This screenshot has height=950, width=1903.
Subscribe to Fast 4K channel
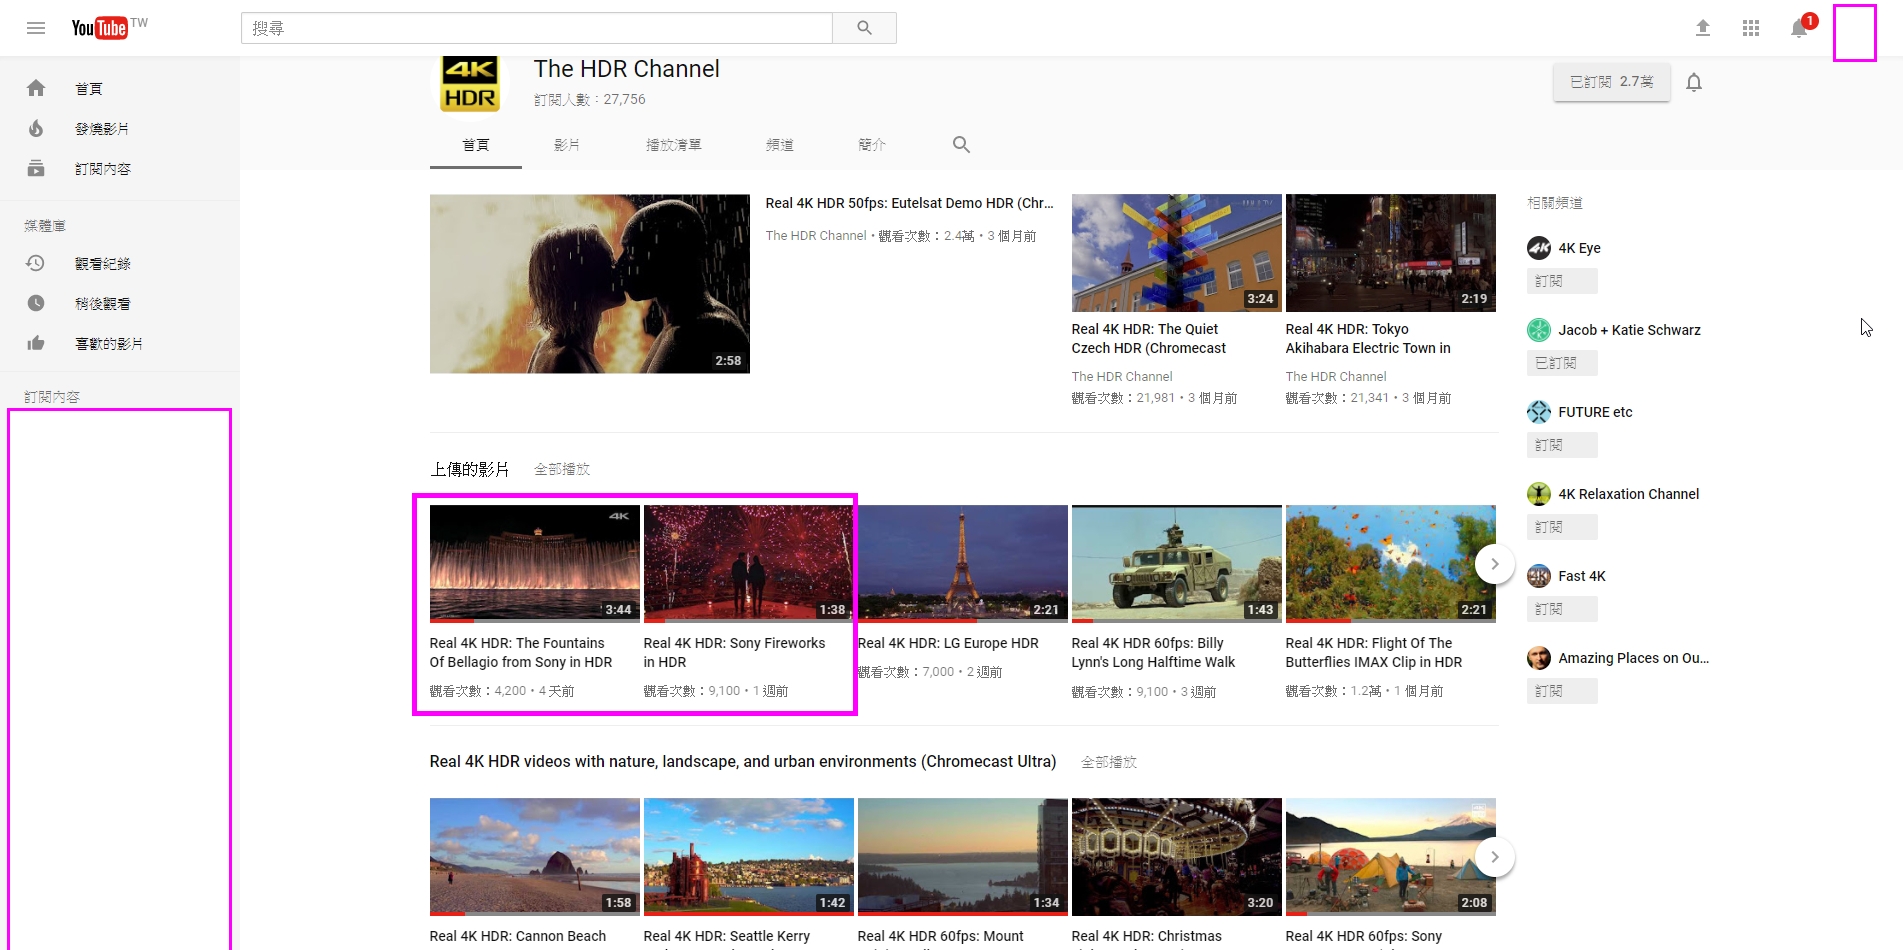(1561, 609)
